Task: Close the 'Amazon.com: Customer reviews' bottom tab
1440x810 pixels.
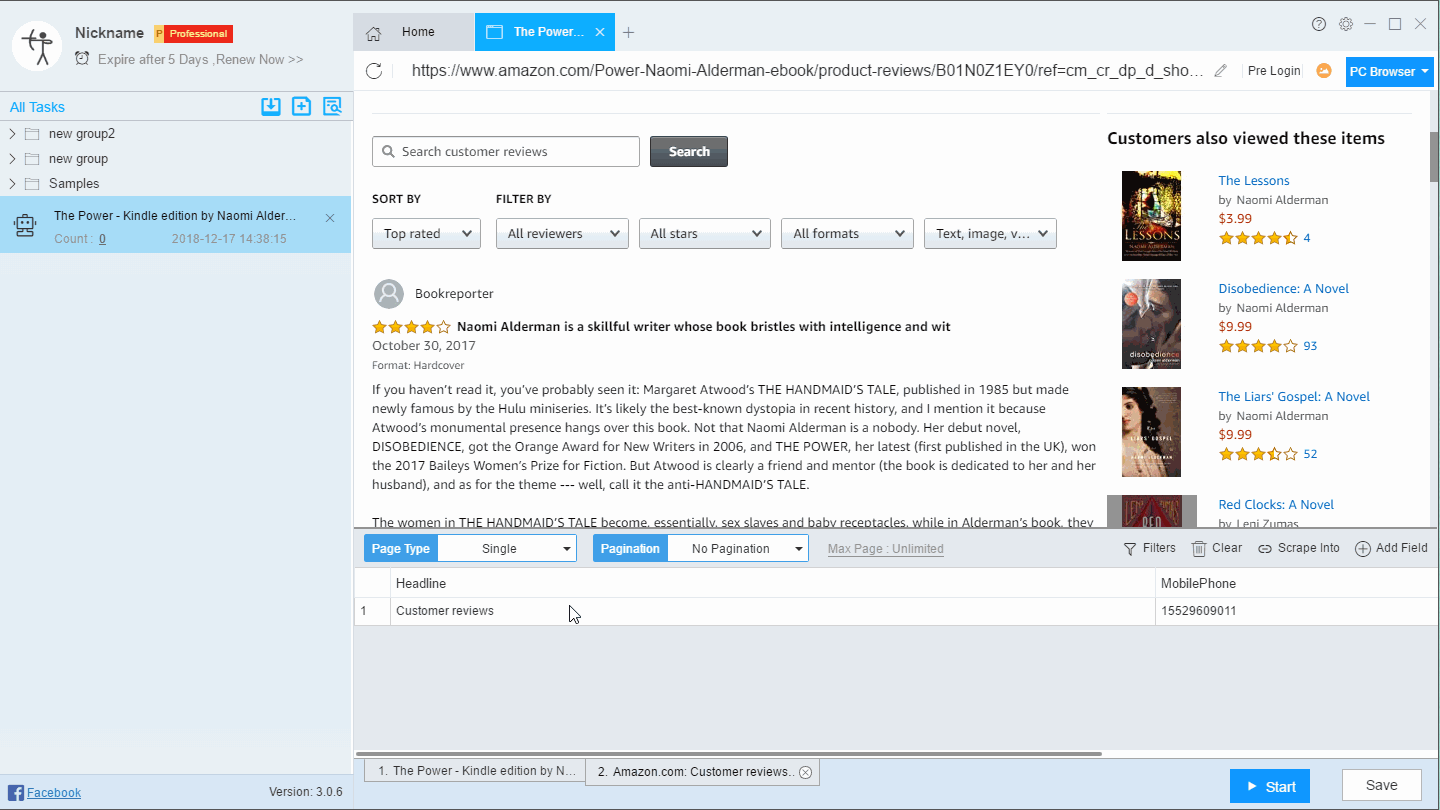Action: click(x=805, y=773)
